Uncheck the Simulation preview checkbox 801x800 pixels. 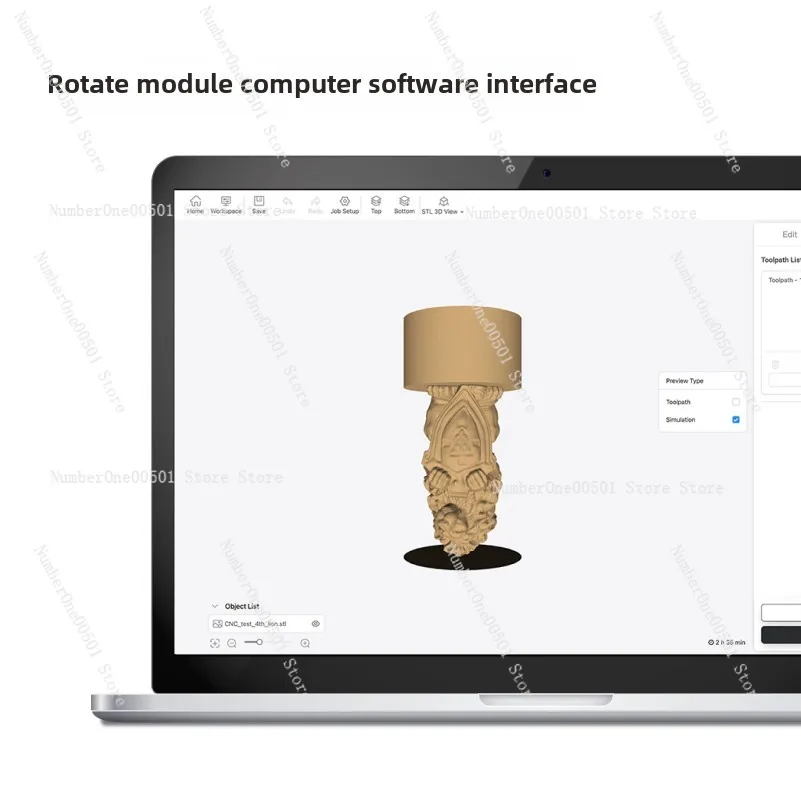click(736, 419)
